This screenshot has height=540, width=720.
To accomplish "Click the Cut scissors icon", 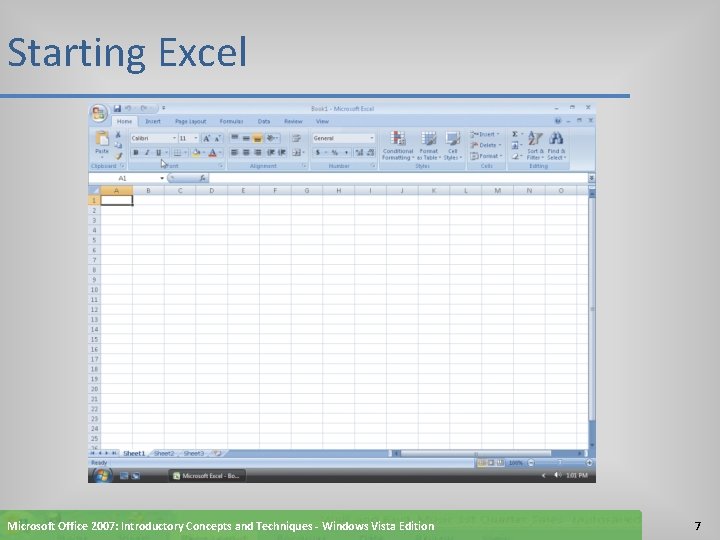I will tap(118, 135).
